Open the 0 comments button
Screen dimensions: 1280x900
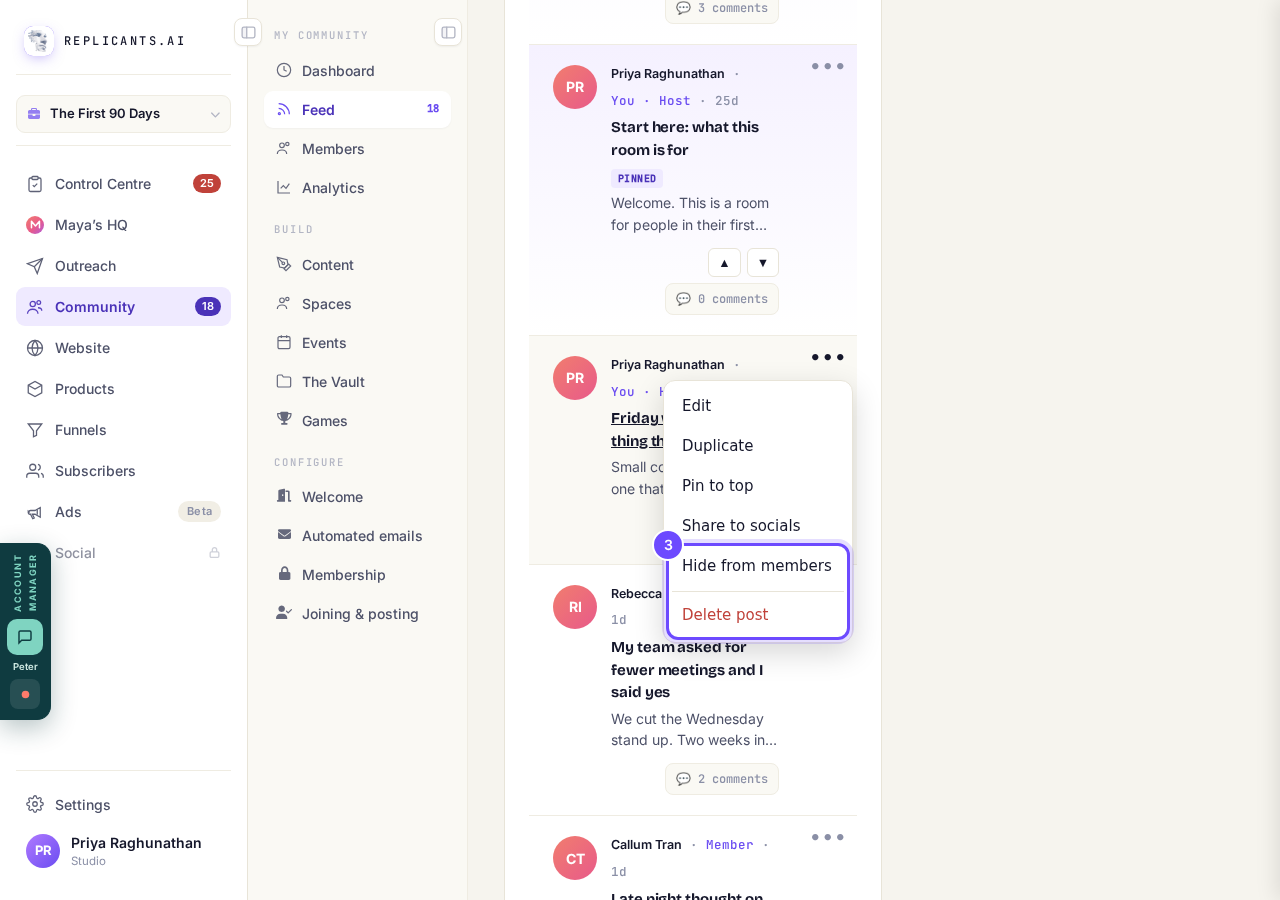722,299
